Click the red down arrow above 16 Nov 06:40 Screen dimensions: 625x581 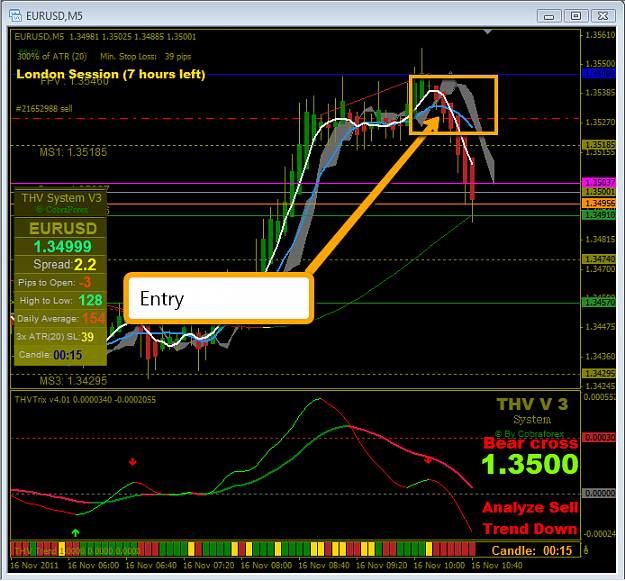pos(133,462)
